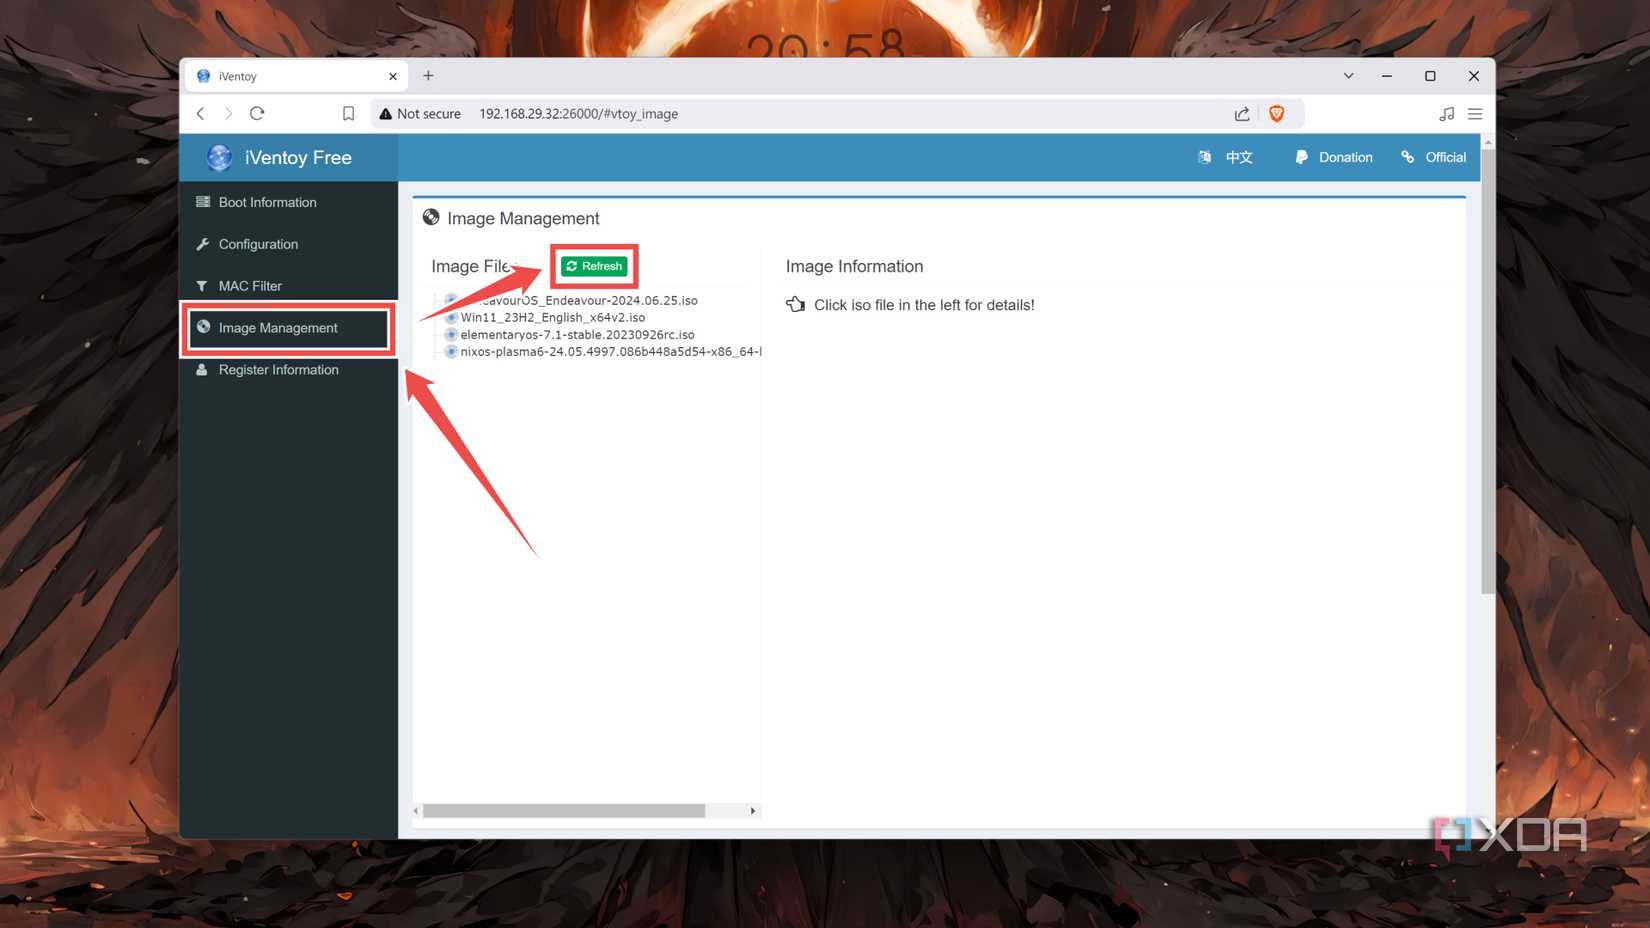This screenshot has width=1650, height=928.
Task: Click the translate icon next to 中文
Action: [1204, 157]
